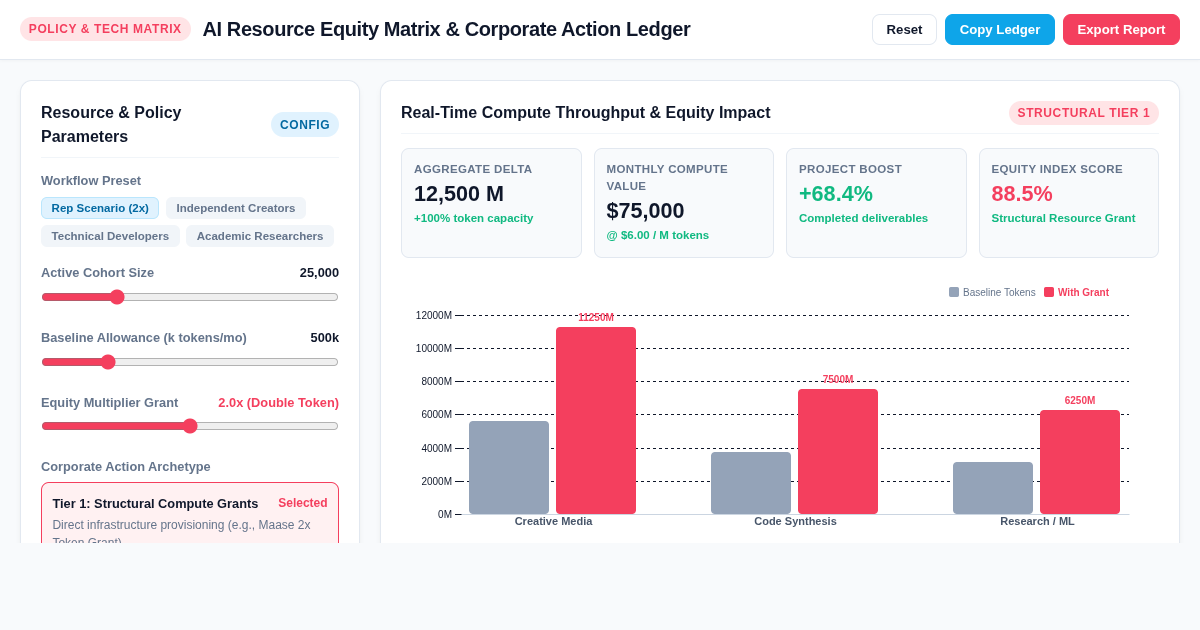
Task: Select Tier 1: Structural Compute Grants card
Action: [190, 514]
